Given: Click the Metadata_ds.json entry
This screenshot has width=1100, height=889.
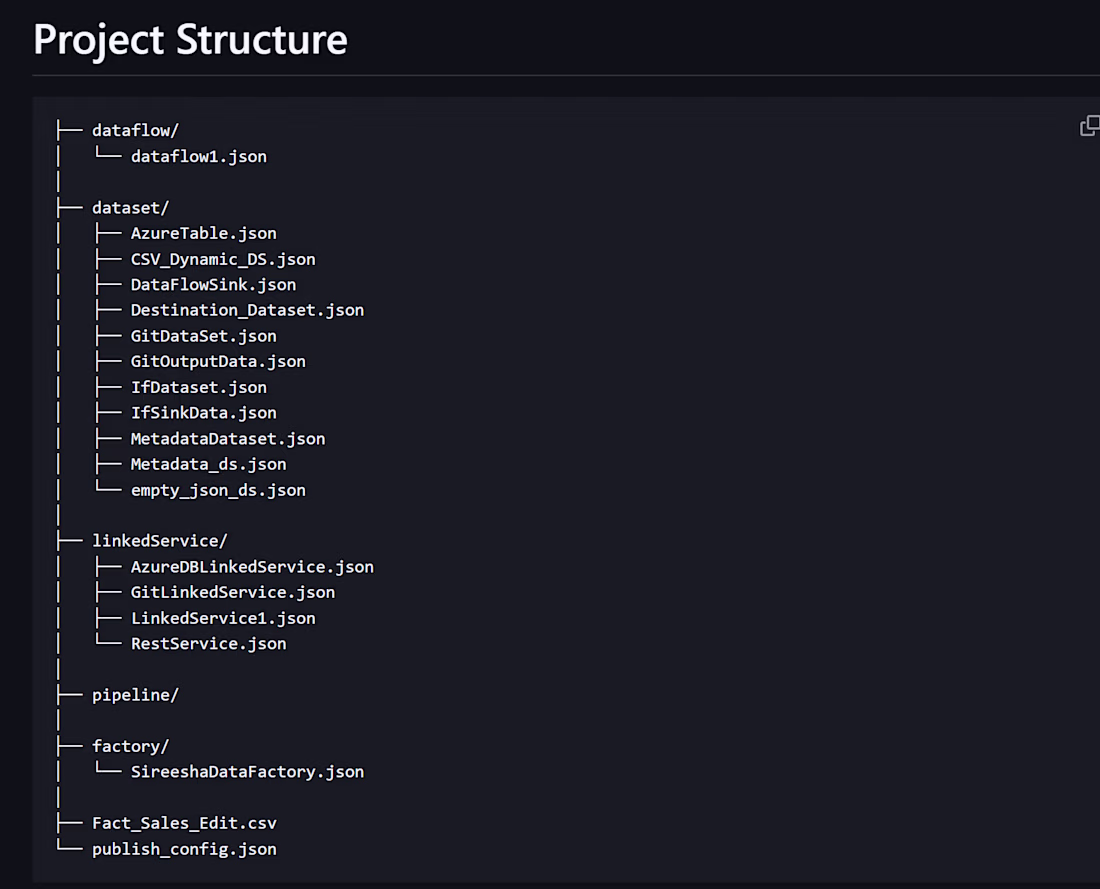Looking at the screenshot, I should coord(208,464).
